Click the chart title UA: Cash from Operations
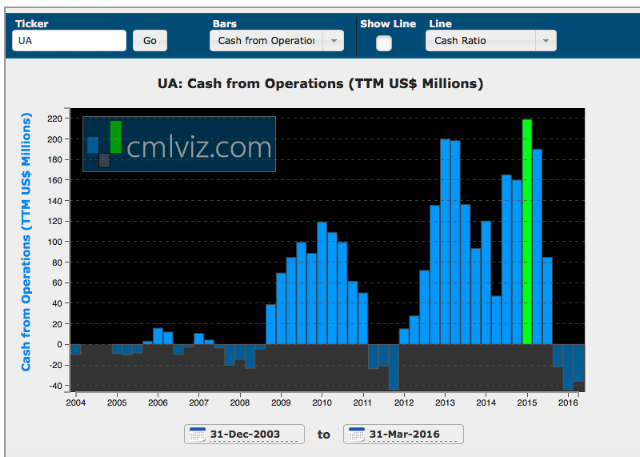 [x=320, y=84]
